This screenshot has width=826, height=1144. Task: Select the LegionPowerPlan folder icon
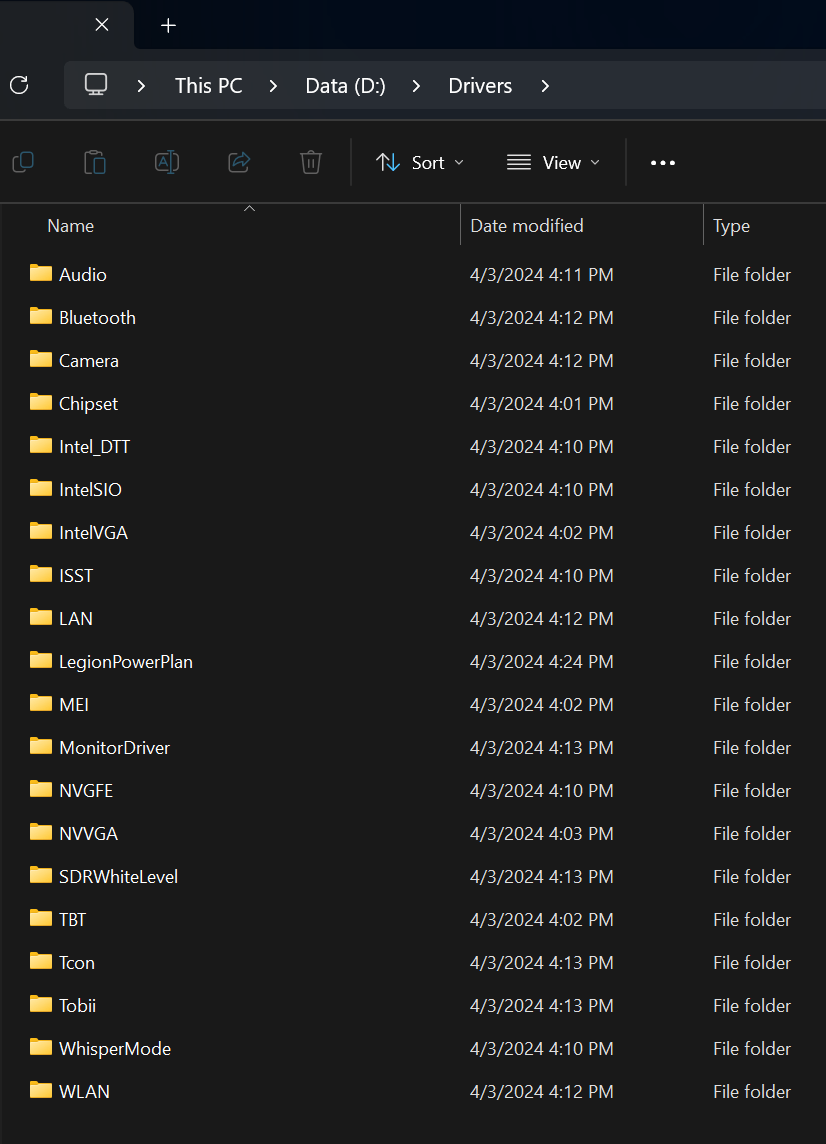(41, 661)
